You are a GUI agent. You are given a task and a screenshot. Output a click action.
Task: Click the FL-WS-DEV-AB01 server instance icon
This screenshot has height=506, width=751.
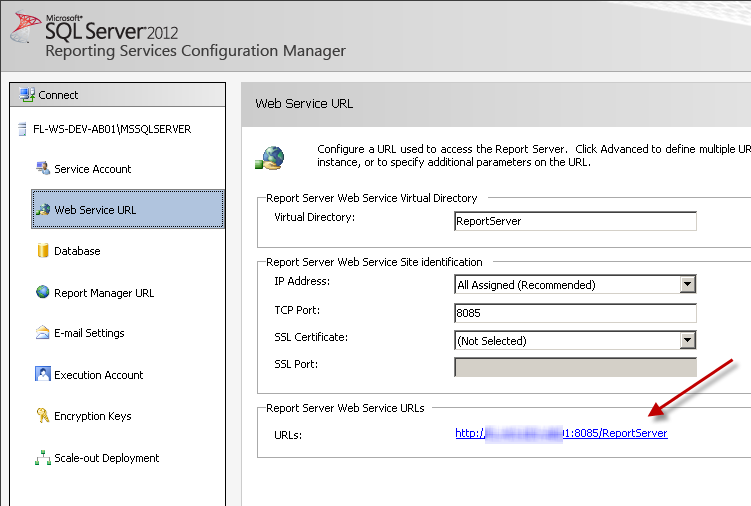coord(22,129)
